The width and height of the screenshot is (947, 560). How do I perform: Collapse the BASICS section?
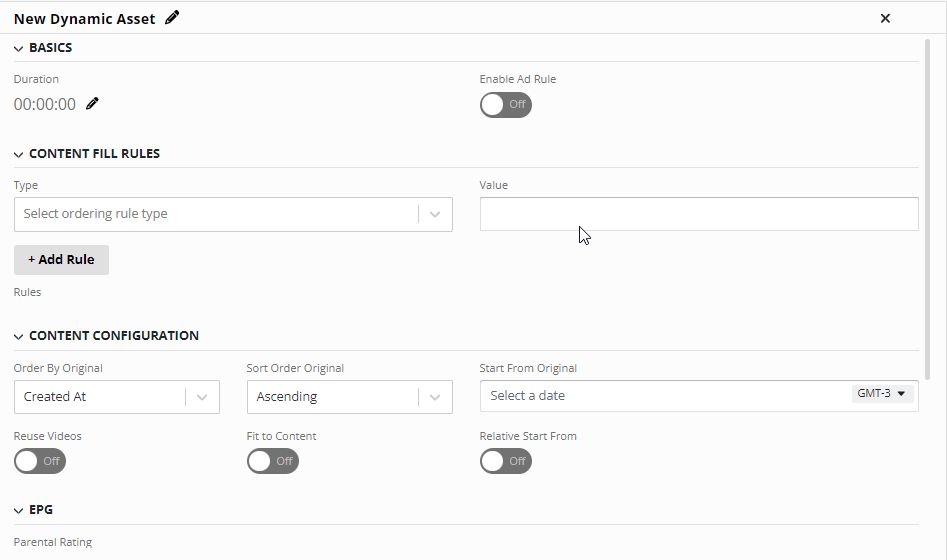click(x=18, y=48)
